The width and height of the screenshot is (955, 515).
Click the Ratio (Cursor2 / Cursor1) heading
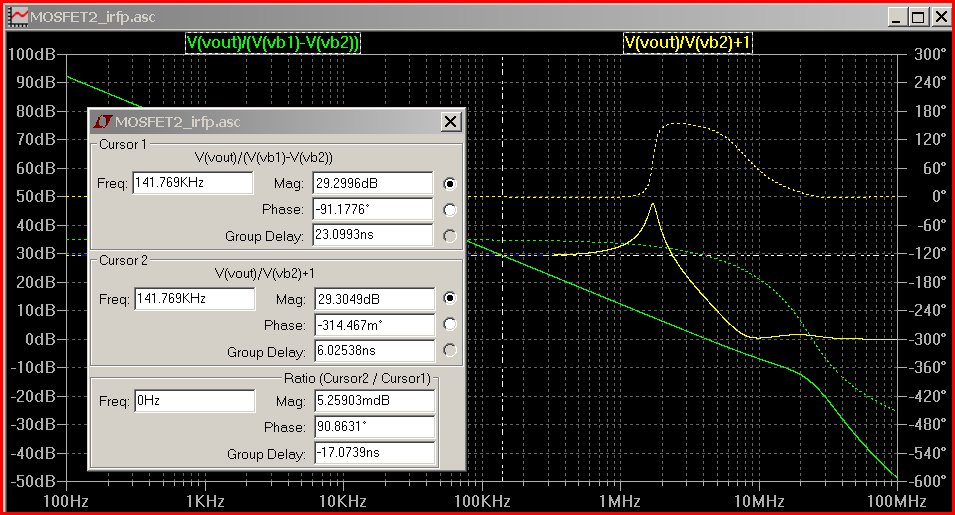click(x=358, y=378)
